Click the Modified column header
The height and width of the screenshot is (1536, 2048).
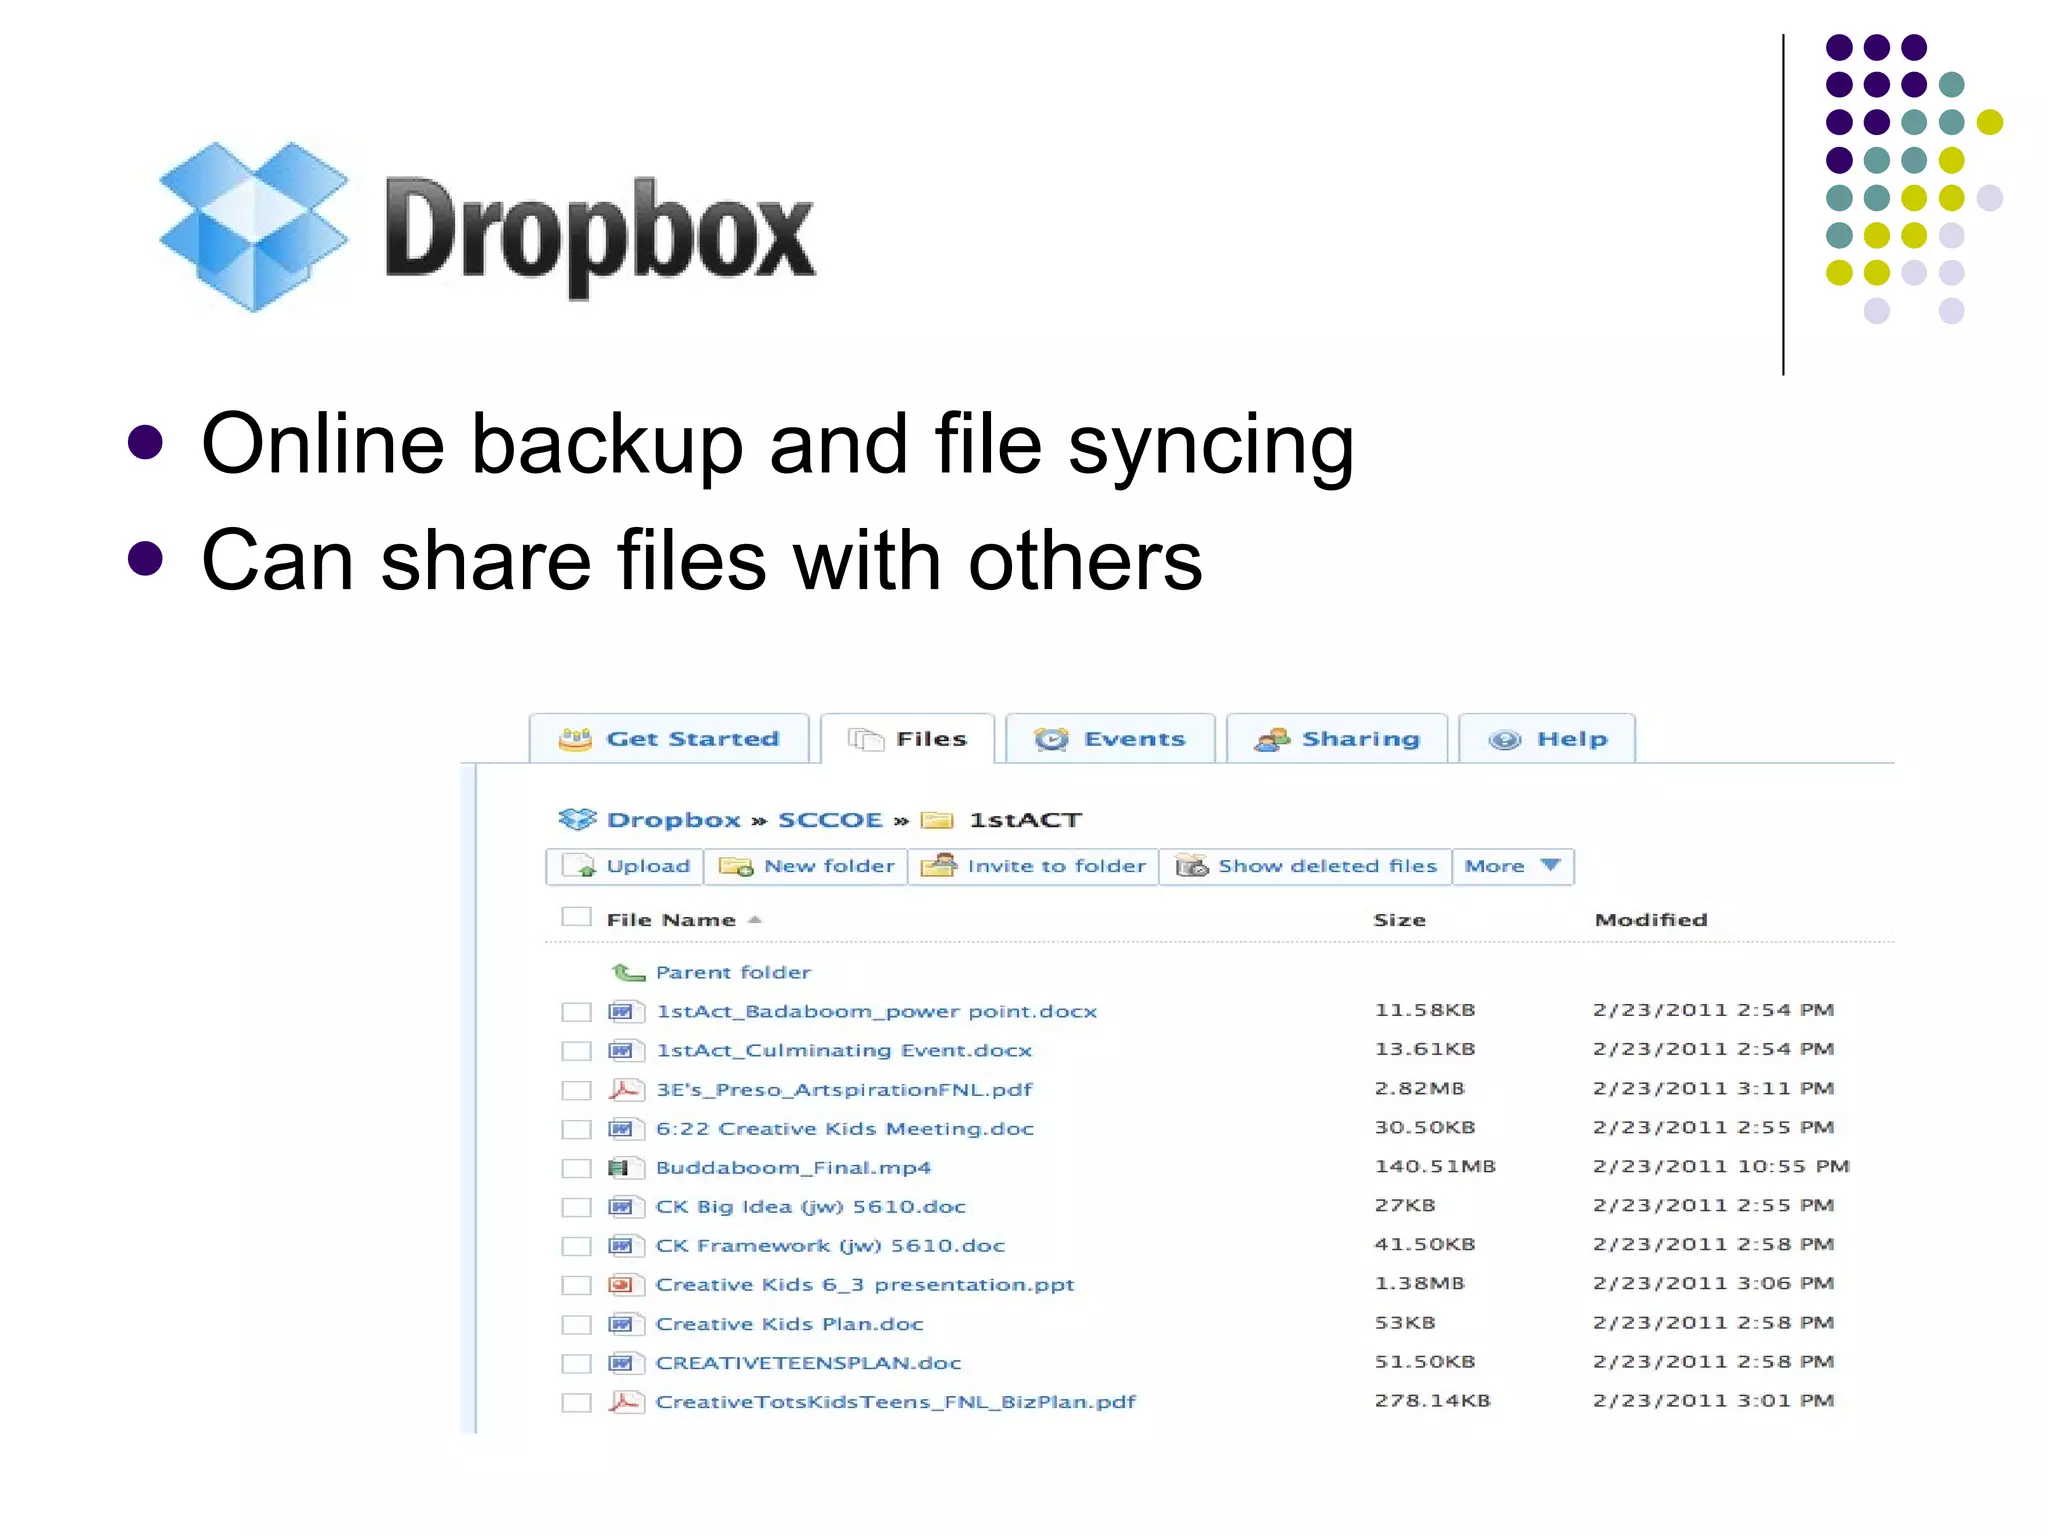click(1651, 920)
